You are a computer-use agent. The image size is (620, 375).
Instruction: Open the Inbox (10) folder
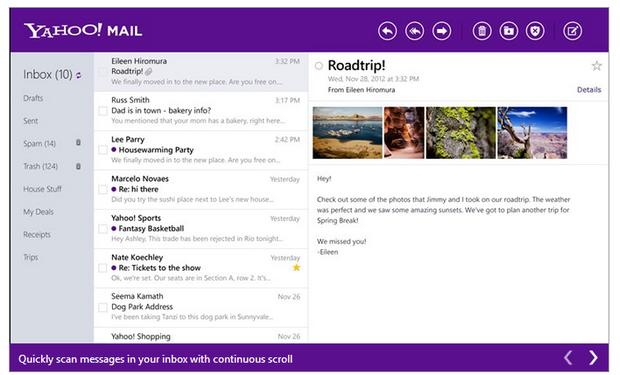[x=47, y=74]
